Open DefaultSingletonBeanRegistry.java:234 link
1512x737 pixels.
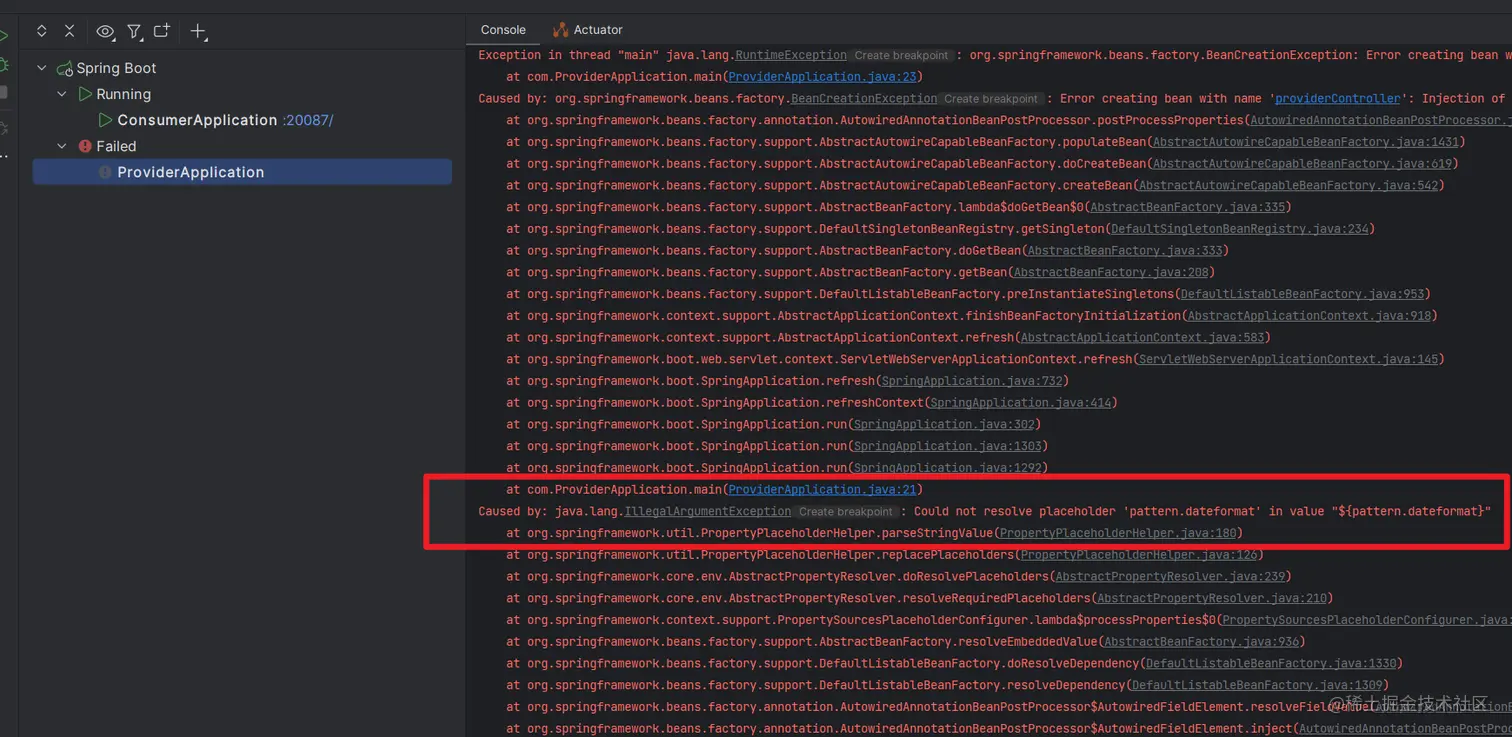[x=1239, y=229]
